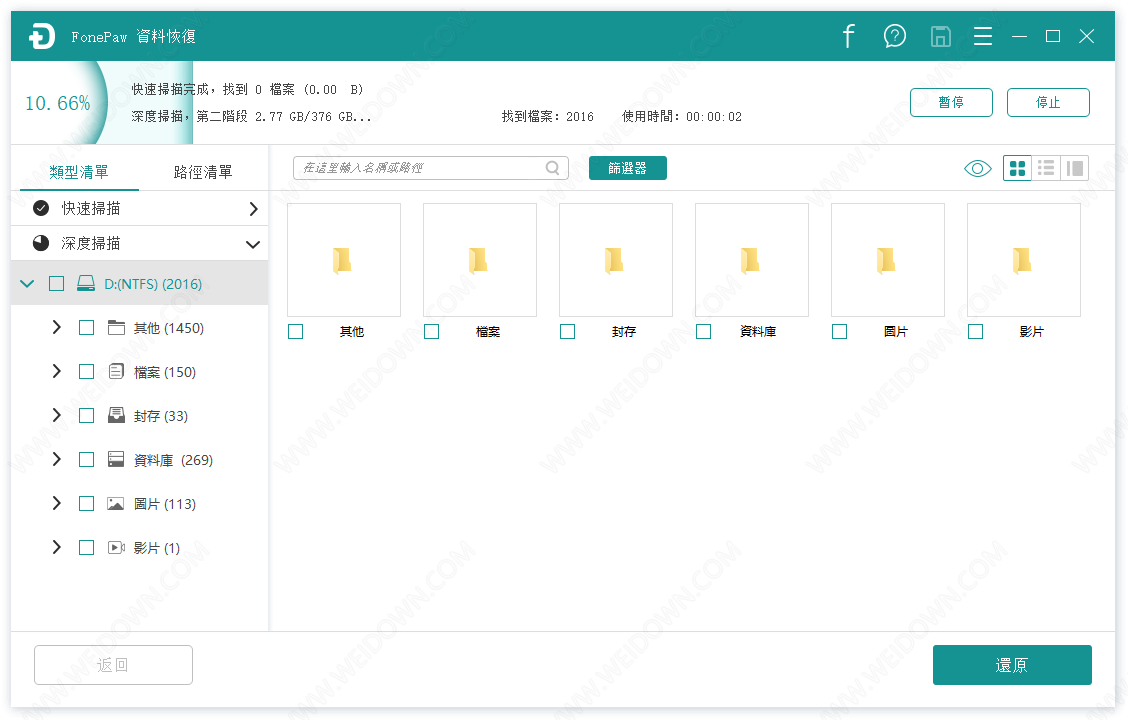Tick checkbox under 資料庫 folder thumbnail
The image size is (1128, 720).
703,332
